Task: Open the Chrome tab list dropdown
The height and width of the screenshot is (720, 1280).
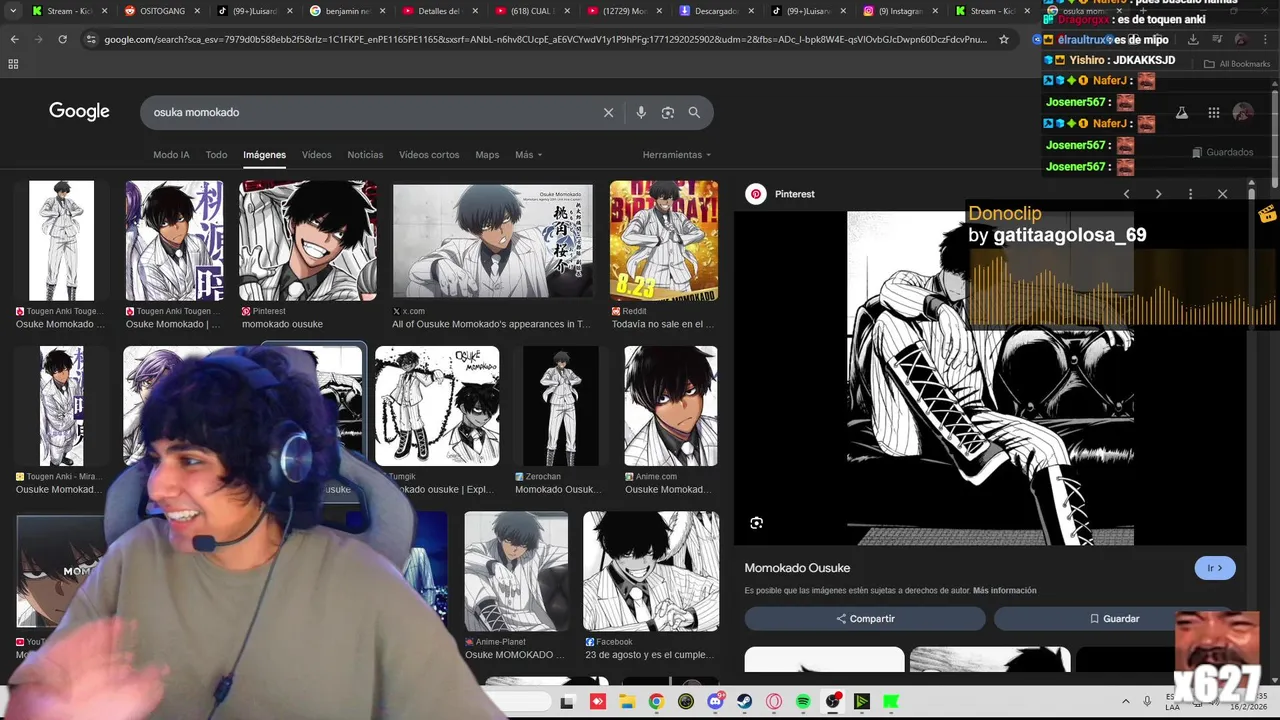Action: click(x=13, y=11)
